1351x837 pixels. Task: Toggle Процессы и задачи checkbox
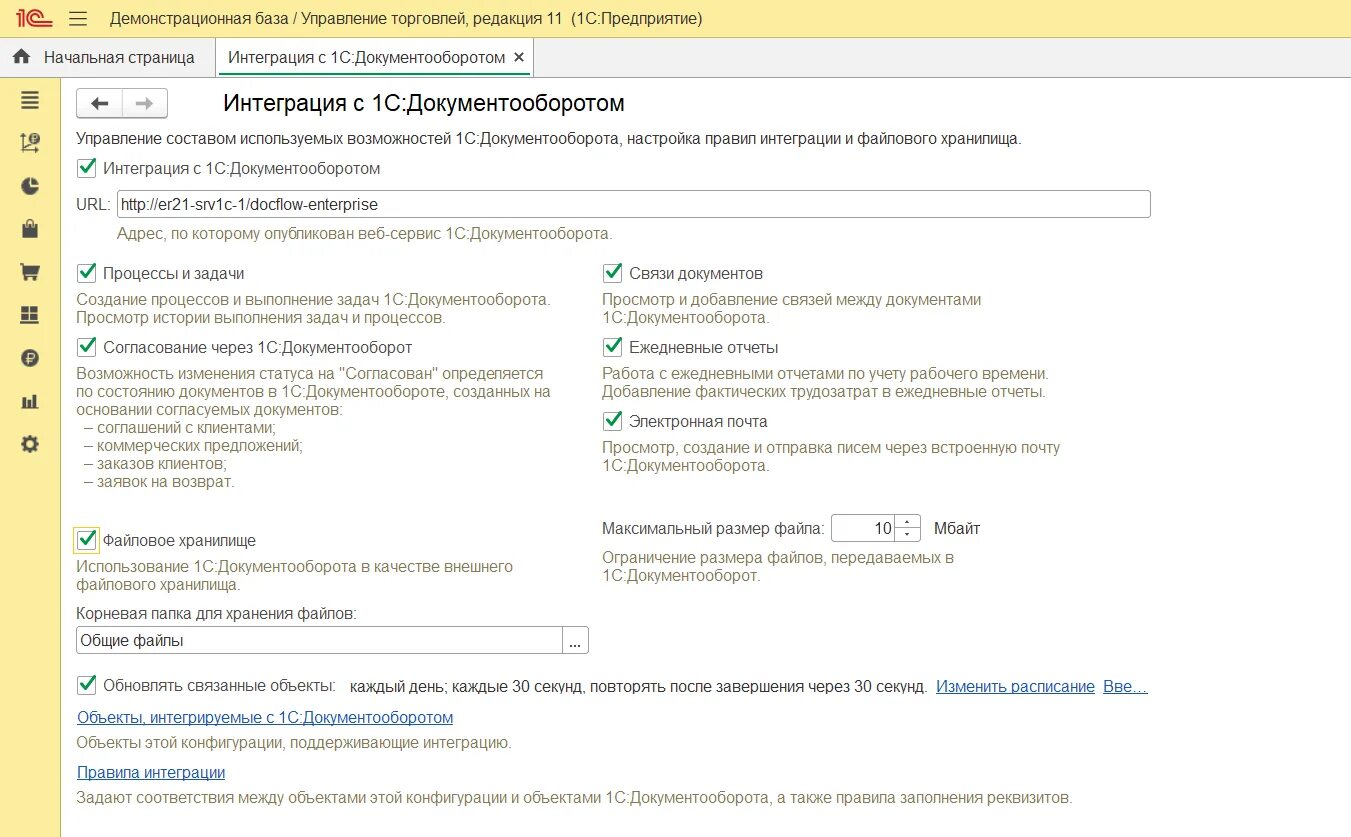(x=87, y=273)
